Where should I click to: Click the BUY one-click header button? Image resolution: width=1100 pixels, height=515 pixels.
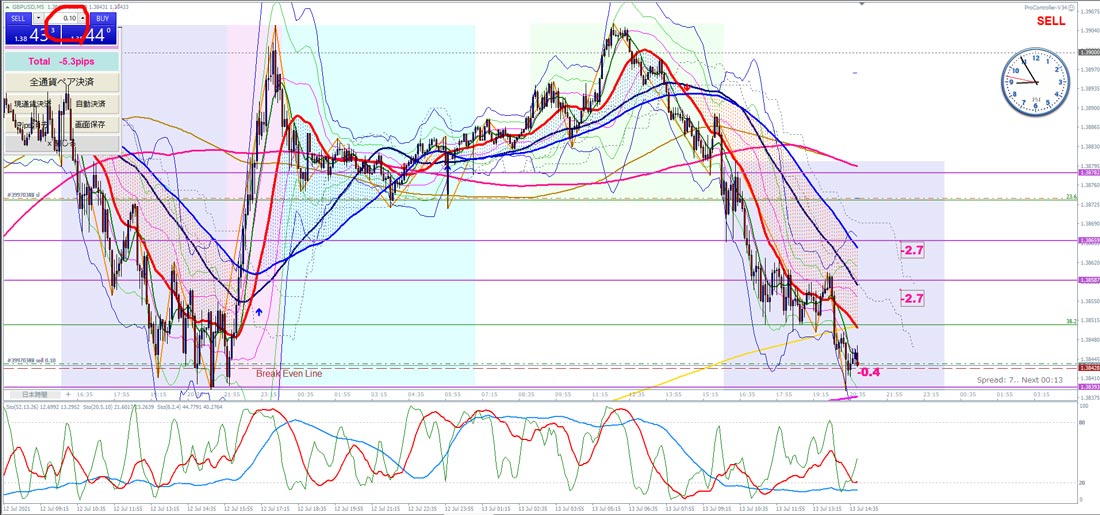pos(102,18)
